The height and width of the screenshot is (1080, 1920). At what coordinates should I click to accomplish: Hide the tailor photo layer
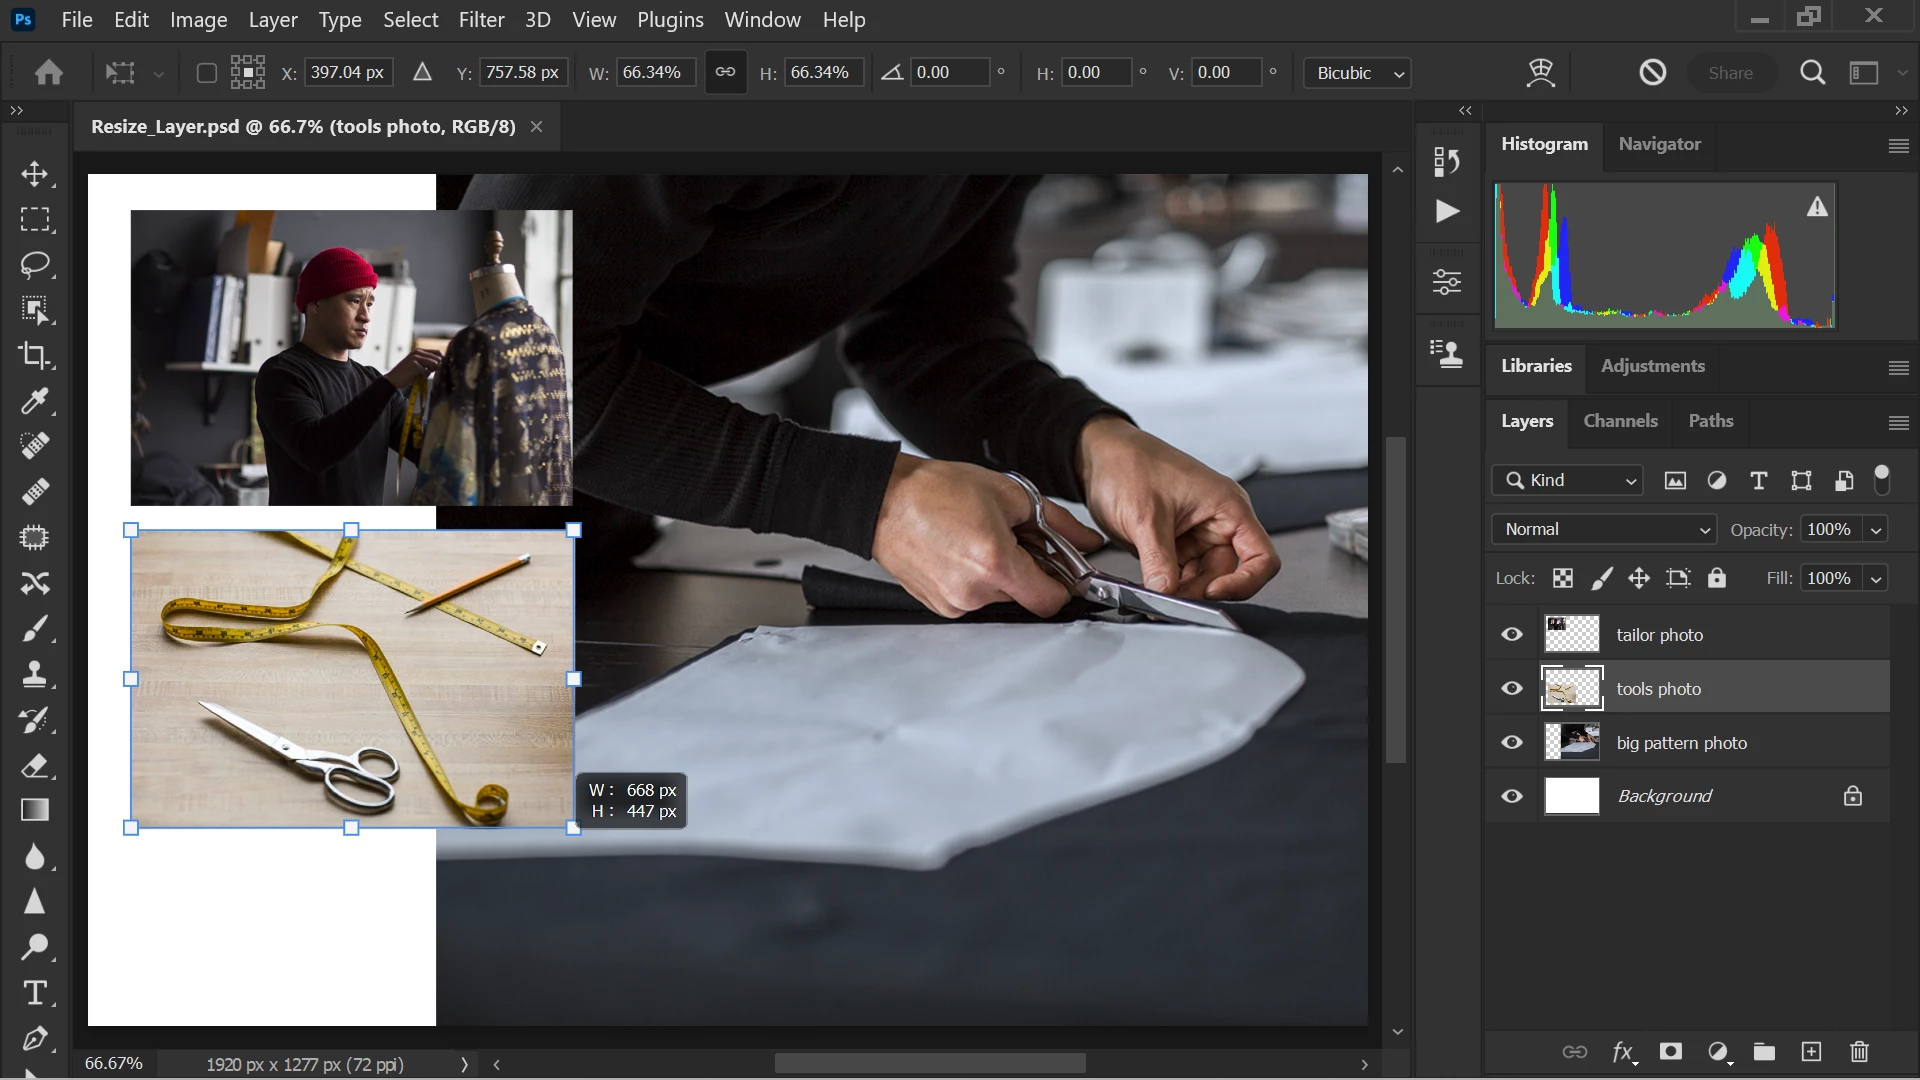pos(1512,635)
